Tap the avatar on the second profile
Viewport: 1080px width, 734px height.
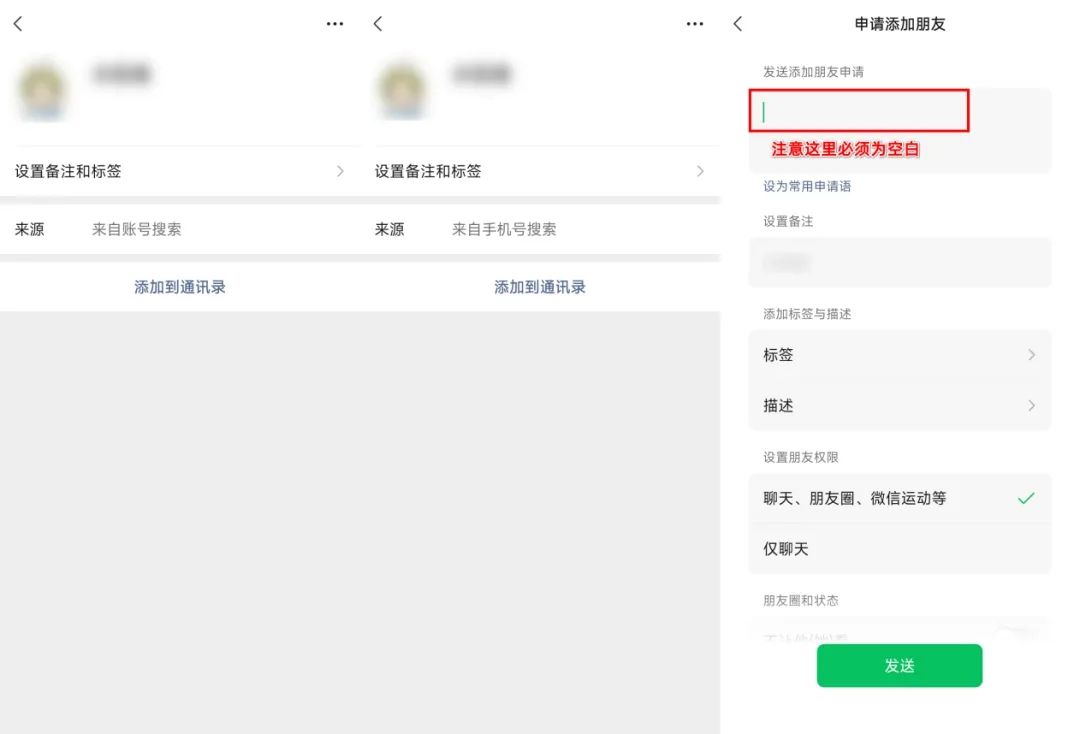click(x=402, y=90)
